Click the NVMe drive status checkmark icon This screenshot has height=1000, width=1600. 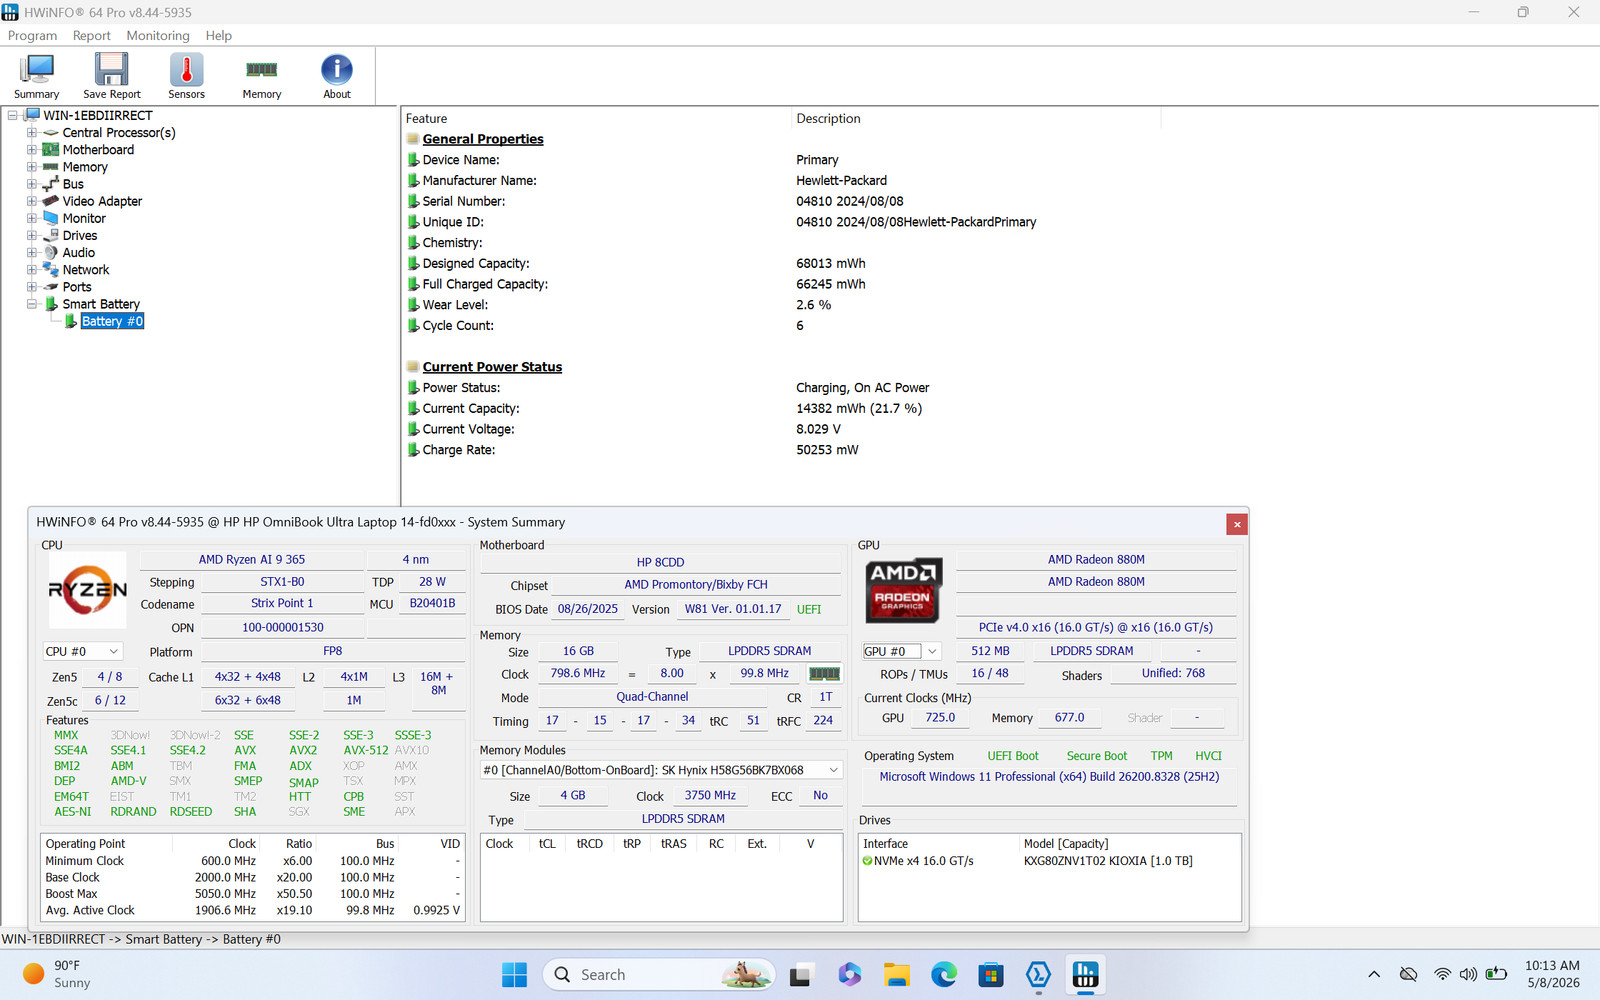click(867, 861)
